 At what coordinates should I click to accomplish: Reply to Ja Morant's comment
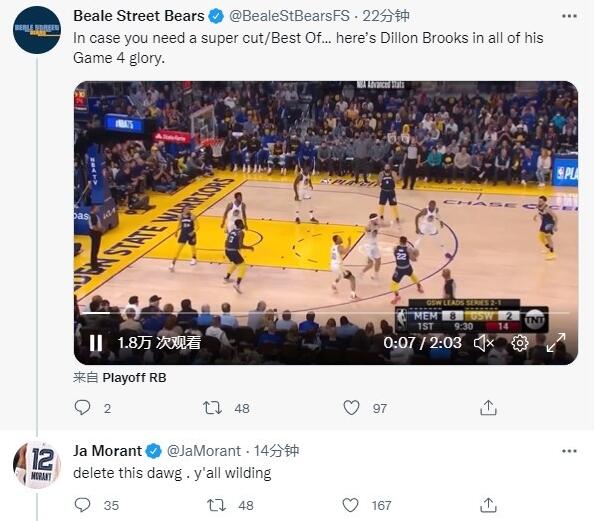coord(82,505)
